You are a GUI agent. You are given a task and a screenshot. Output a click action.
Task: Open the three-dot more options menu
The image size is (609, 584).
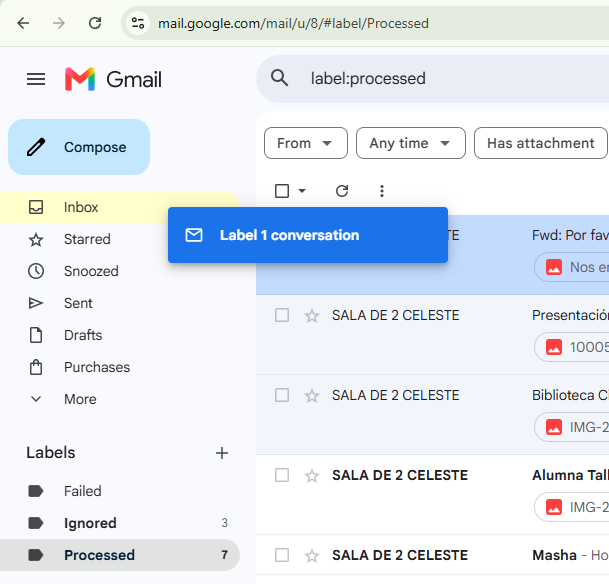pyautogui.click(x=382, y=191)
